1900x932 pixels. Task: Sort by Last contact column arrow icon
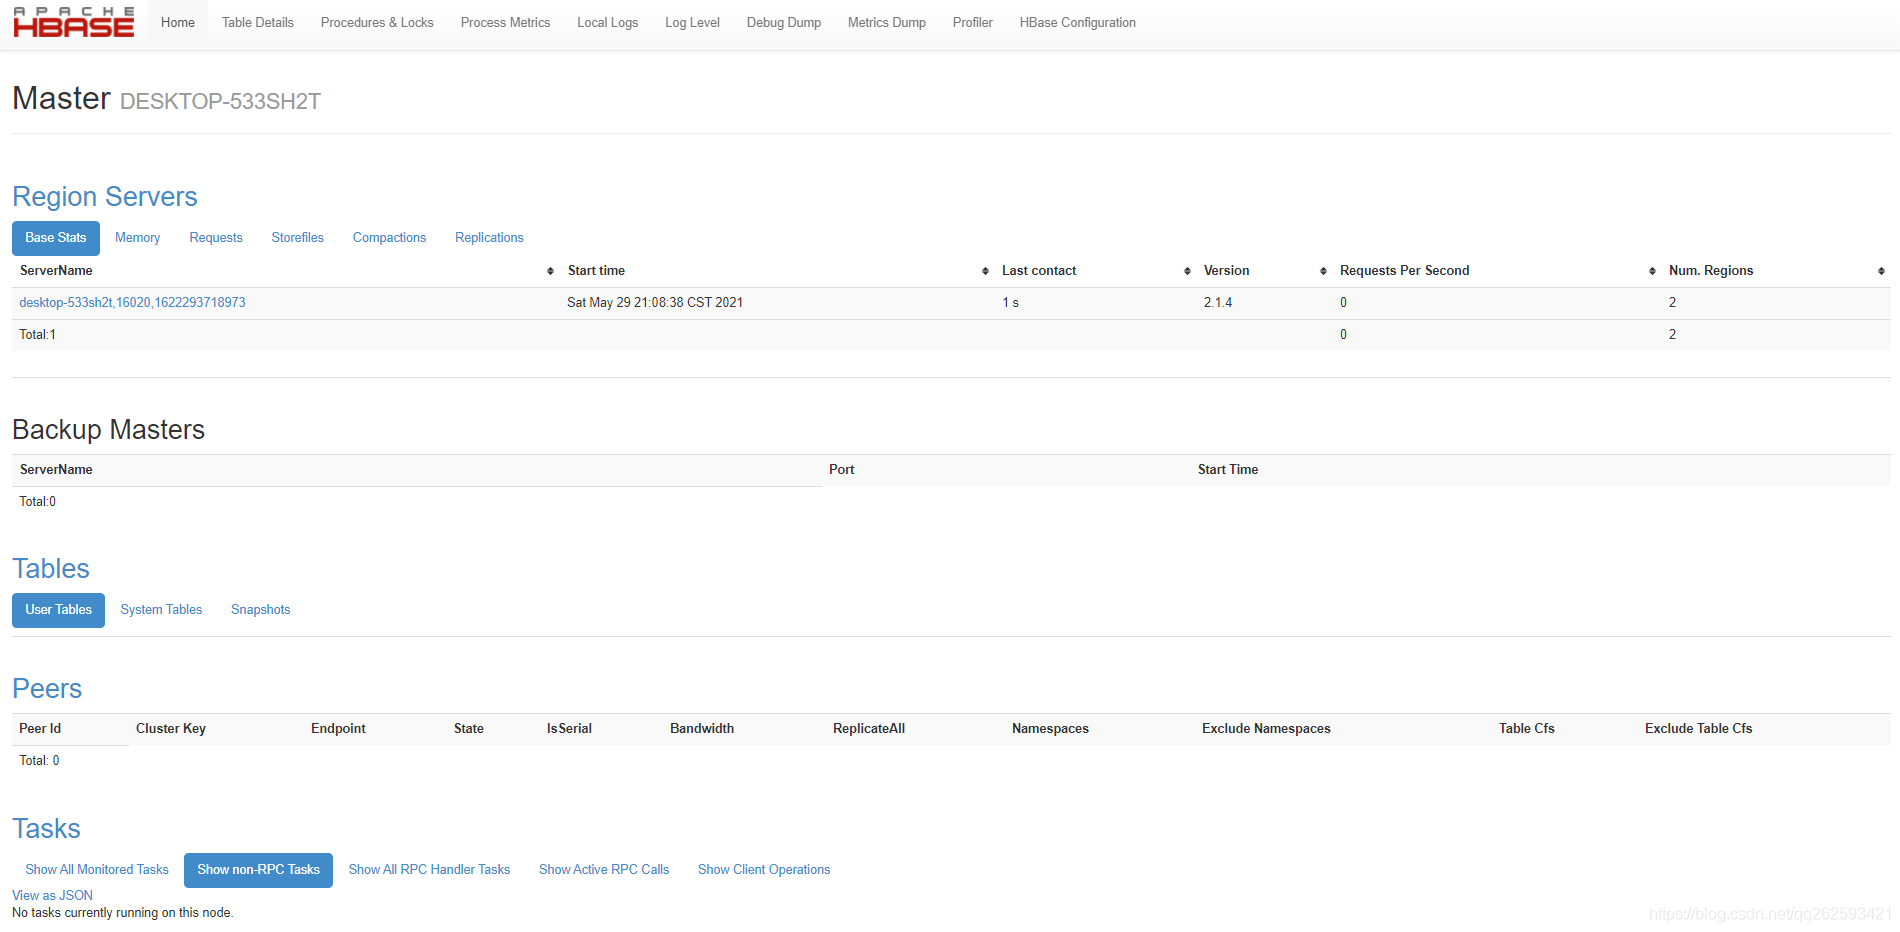(1187, 271)
